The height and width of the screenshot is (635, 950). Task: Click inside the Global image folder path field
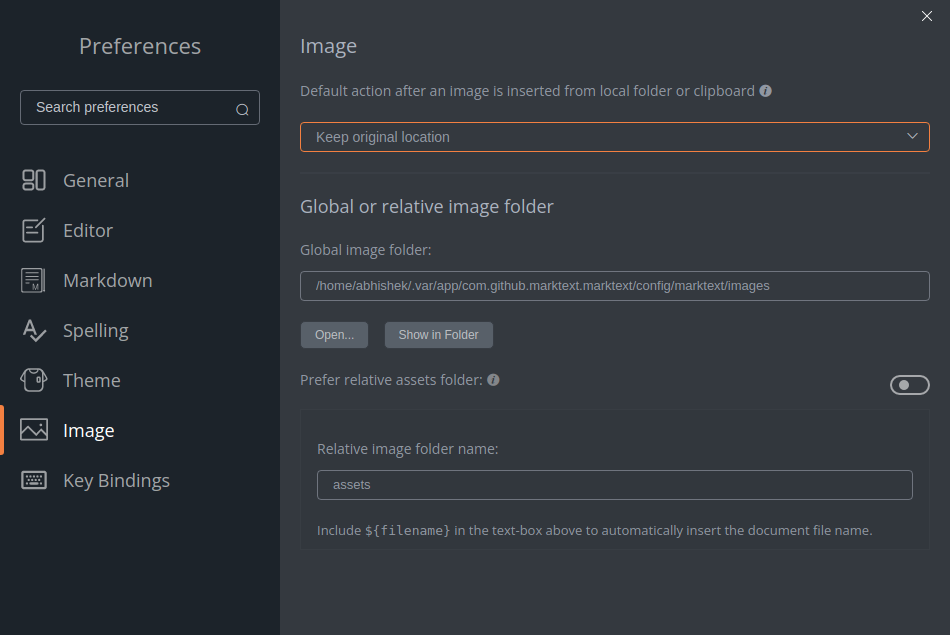(614, 285)
